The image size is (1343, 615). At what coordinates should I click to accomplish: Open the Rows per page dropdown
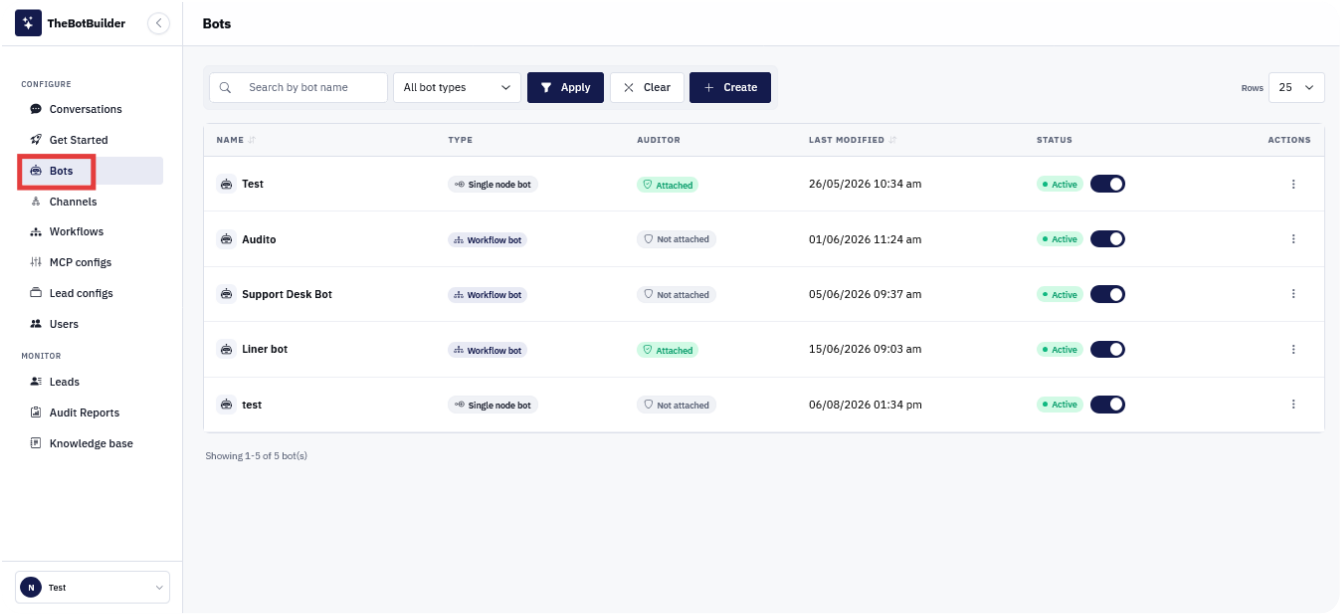click(x=1296, y=87)
